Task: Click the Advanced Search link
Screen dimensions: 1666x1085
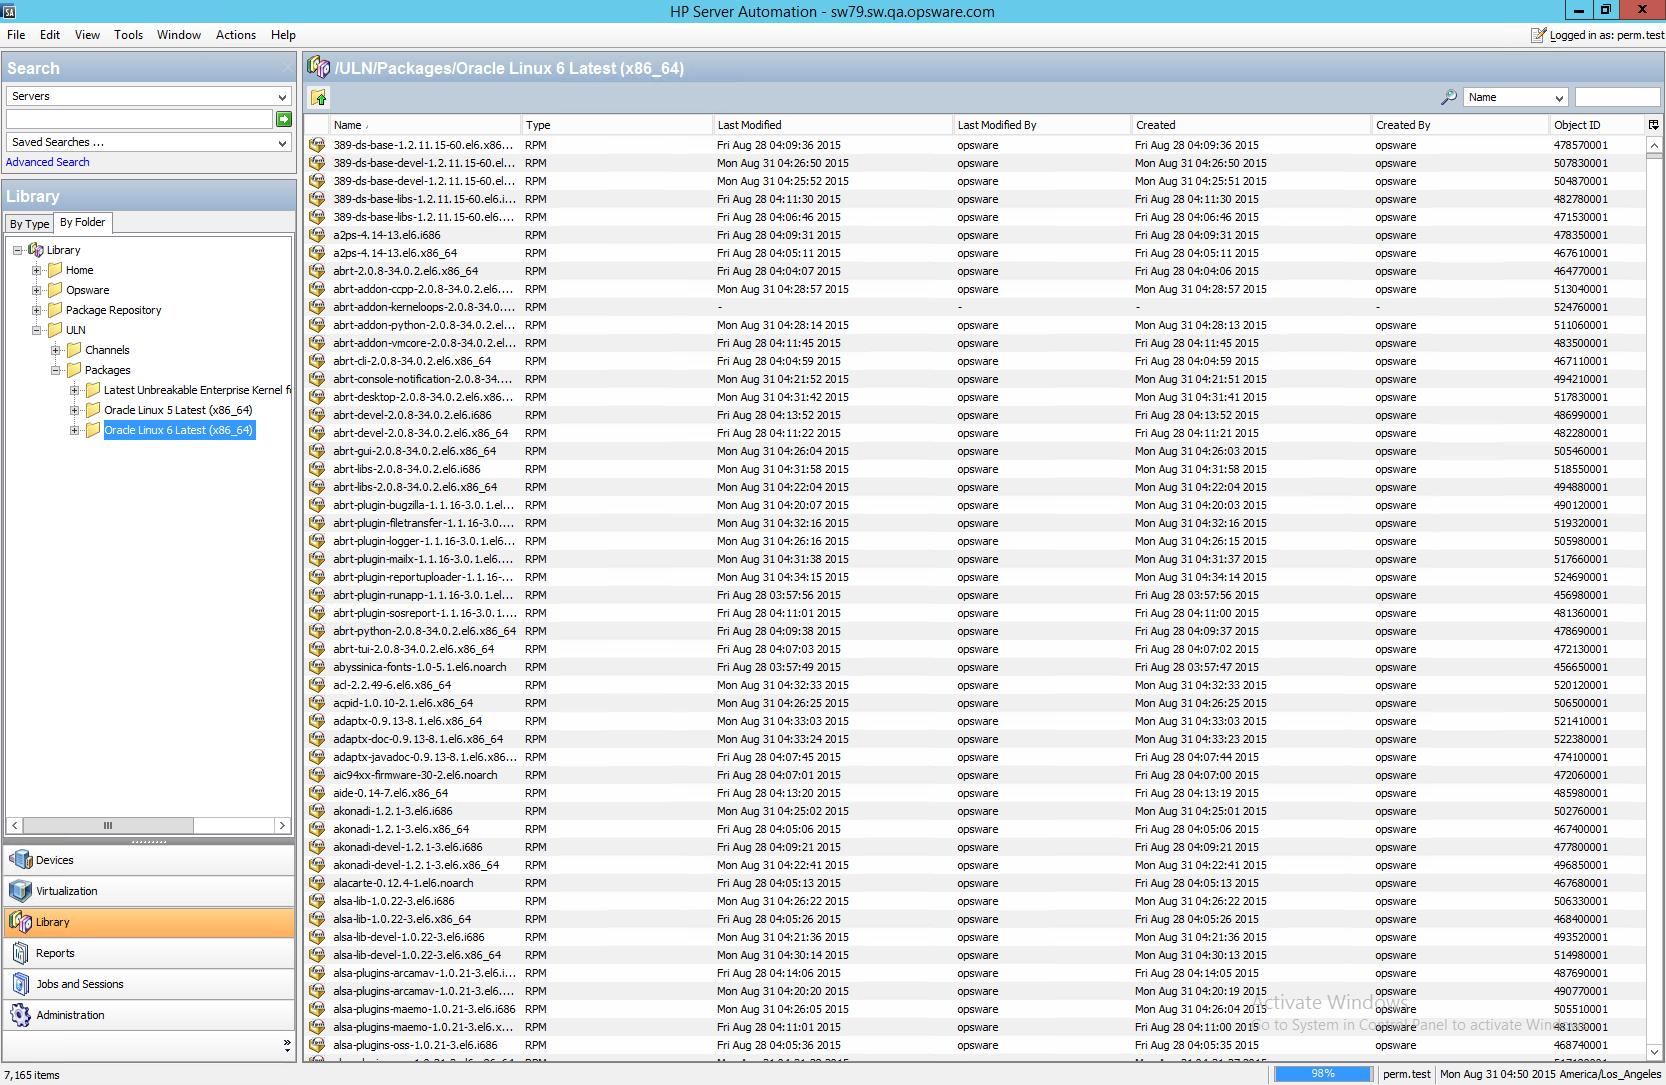Action: (48, 162)
